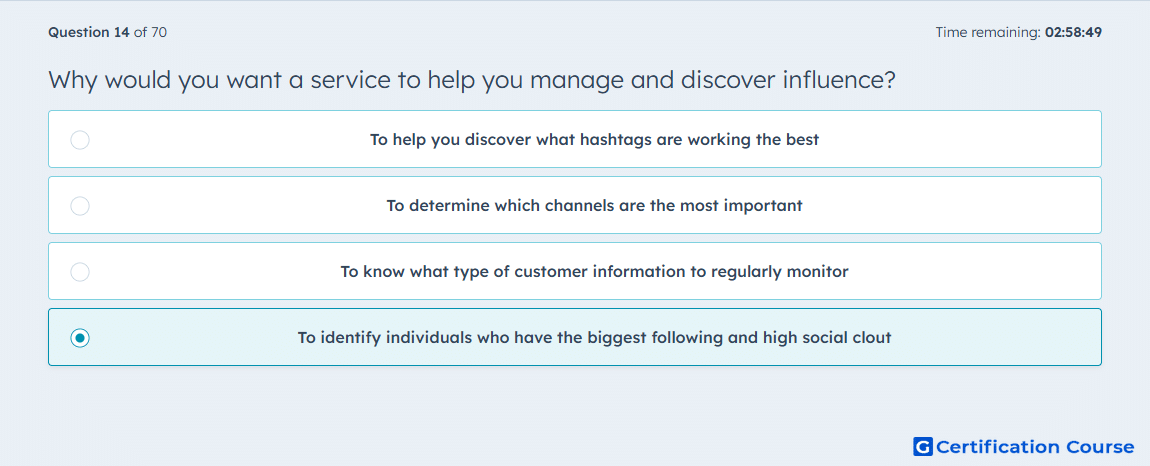Choose answer 'To help you discover what hashtags are working the best'
The width and height of the screenshot is (1150, 466).
tap(575, 139)
